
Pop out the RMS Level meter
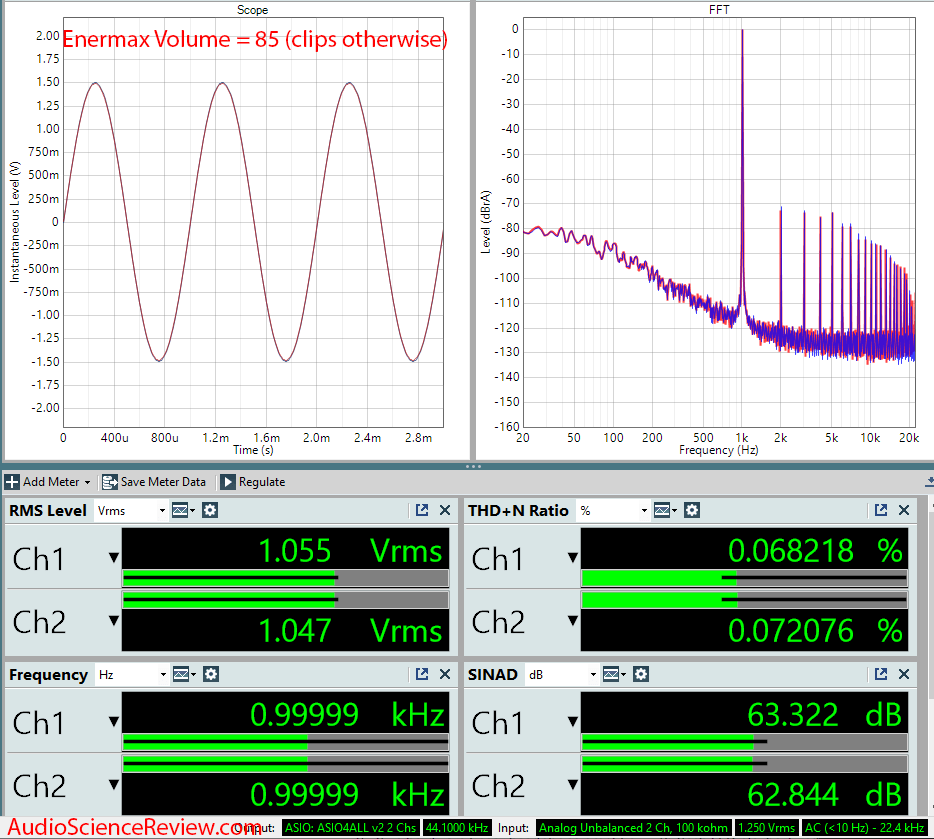coord(422,510)
